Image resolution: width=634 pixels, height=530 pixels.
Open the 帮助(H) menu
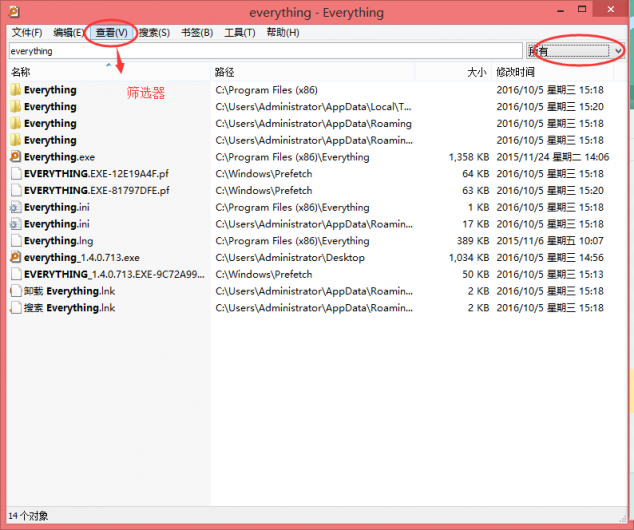[x=283, y=32]
